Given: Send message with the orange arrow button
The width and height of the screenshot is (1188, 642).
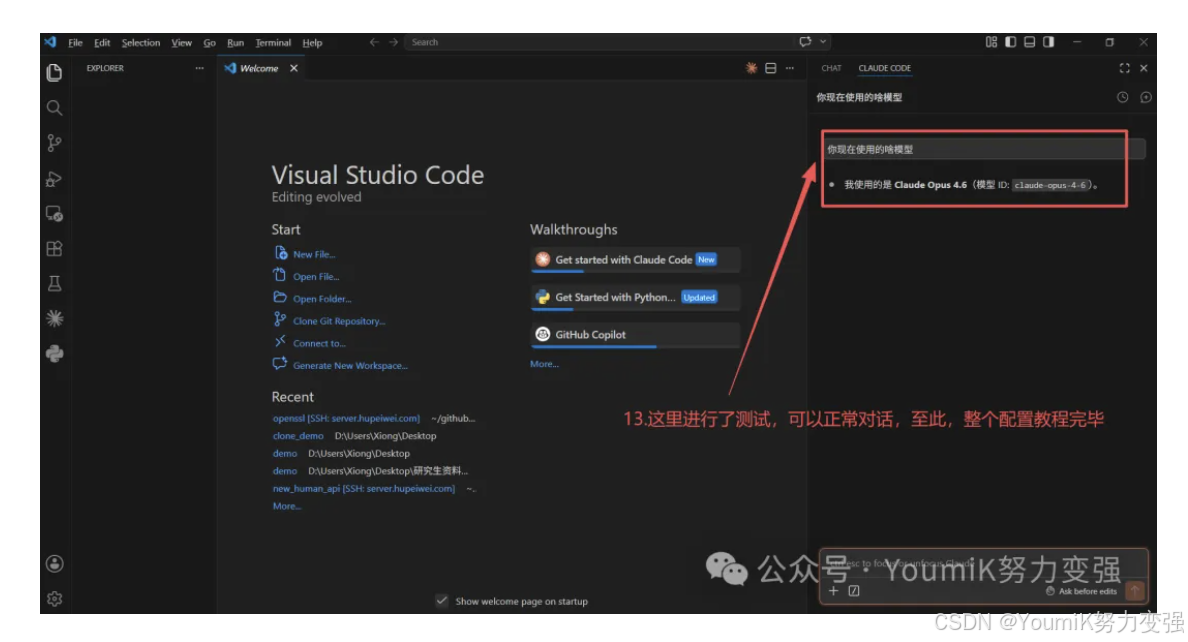Looking at the screenshot, I should pyautogui.click(x=1134, y=590).
